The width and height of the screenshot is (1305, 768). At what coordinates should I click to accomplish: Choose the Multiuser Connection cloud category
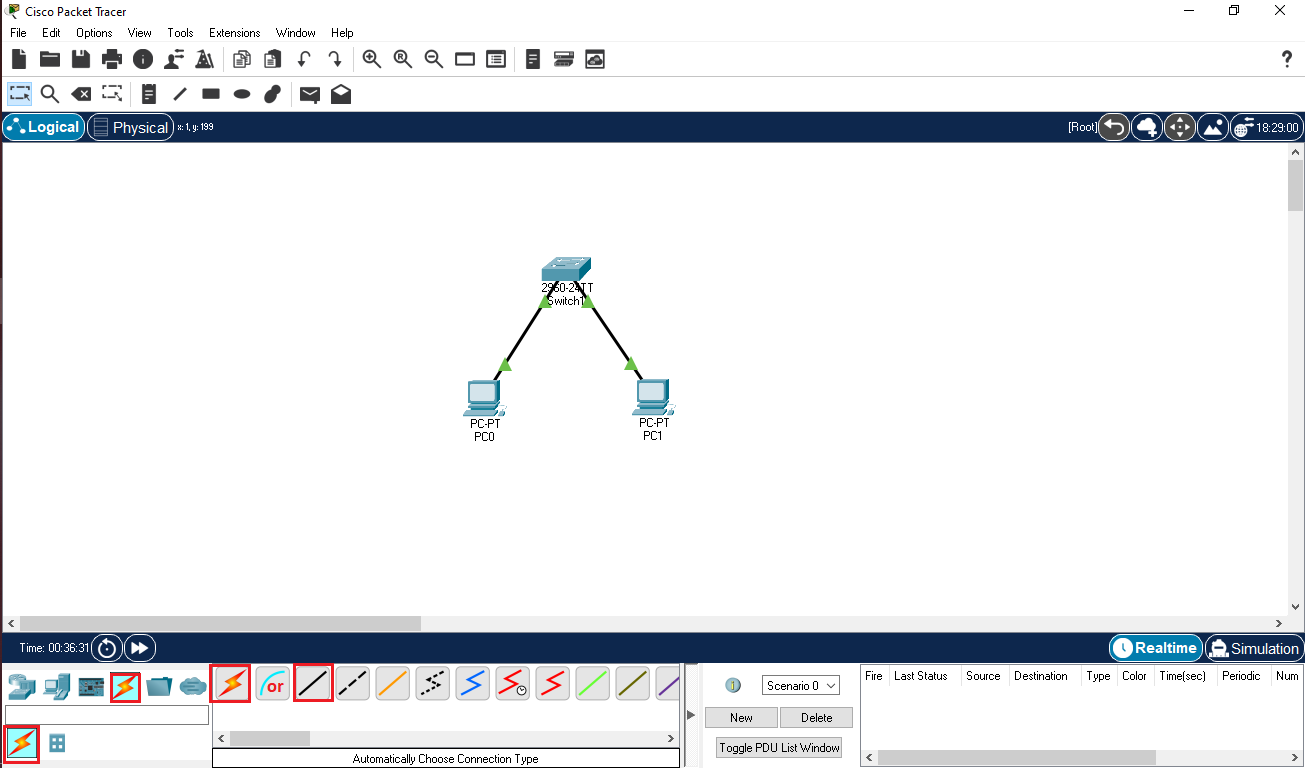[193, 686]
